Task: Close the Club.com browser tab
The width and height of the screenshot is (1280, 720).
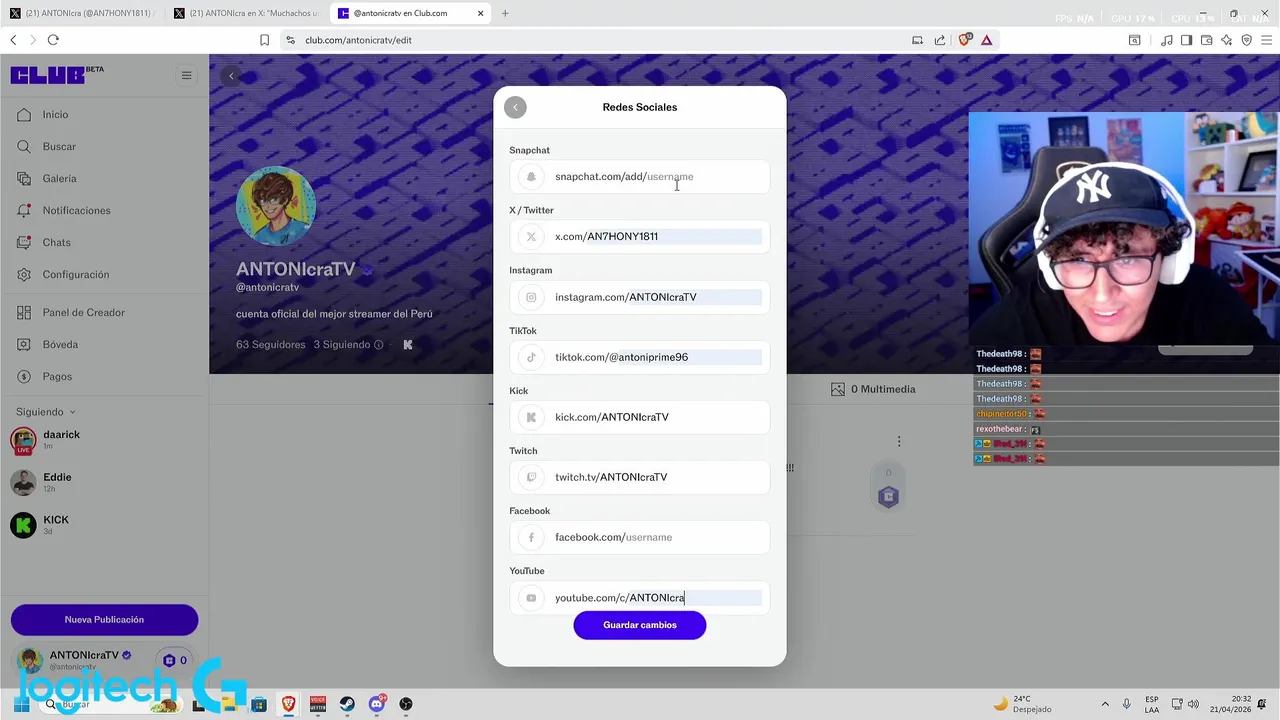Action: tap(481, 13)
